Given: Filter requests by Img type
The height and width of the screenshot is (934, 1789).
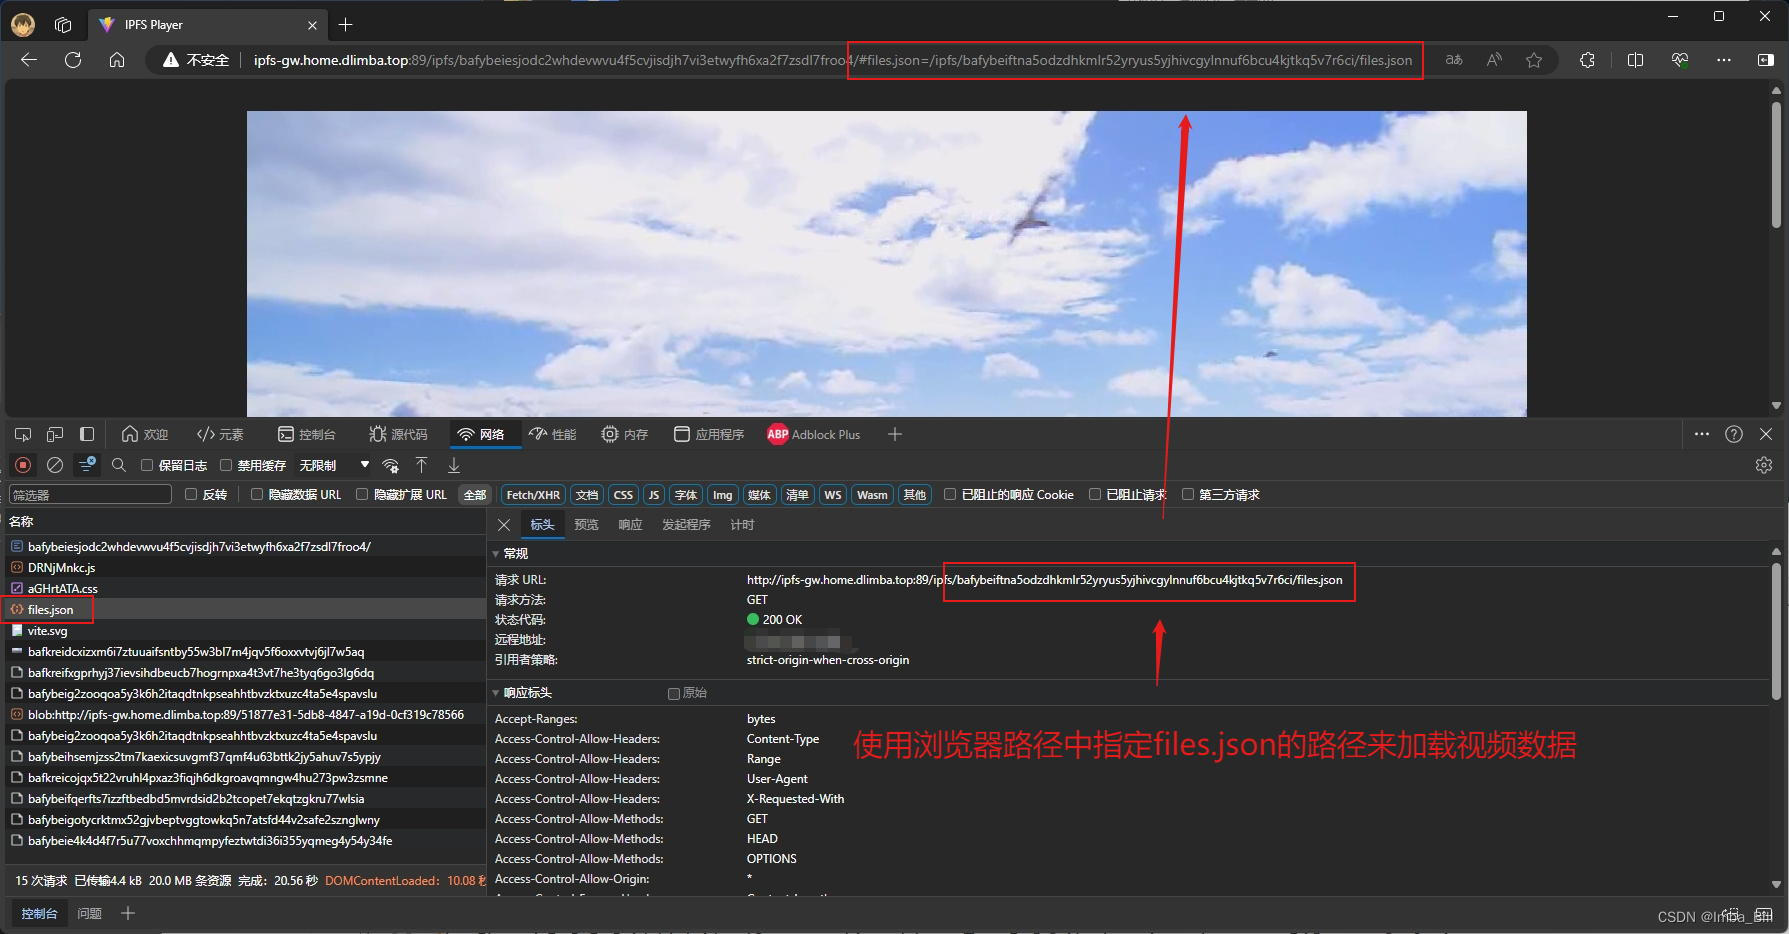Looking at the screenshot, I should (x=722, y=494).
